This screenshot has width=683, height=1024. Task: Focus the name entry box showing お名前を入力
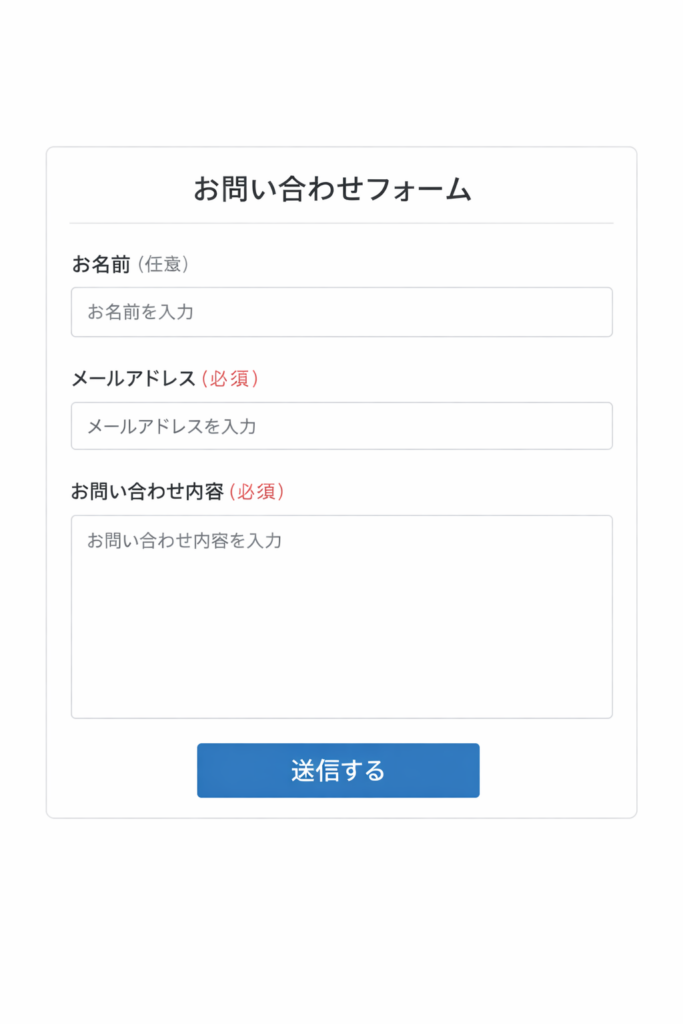[341, 311]
